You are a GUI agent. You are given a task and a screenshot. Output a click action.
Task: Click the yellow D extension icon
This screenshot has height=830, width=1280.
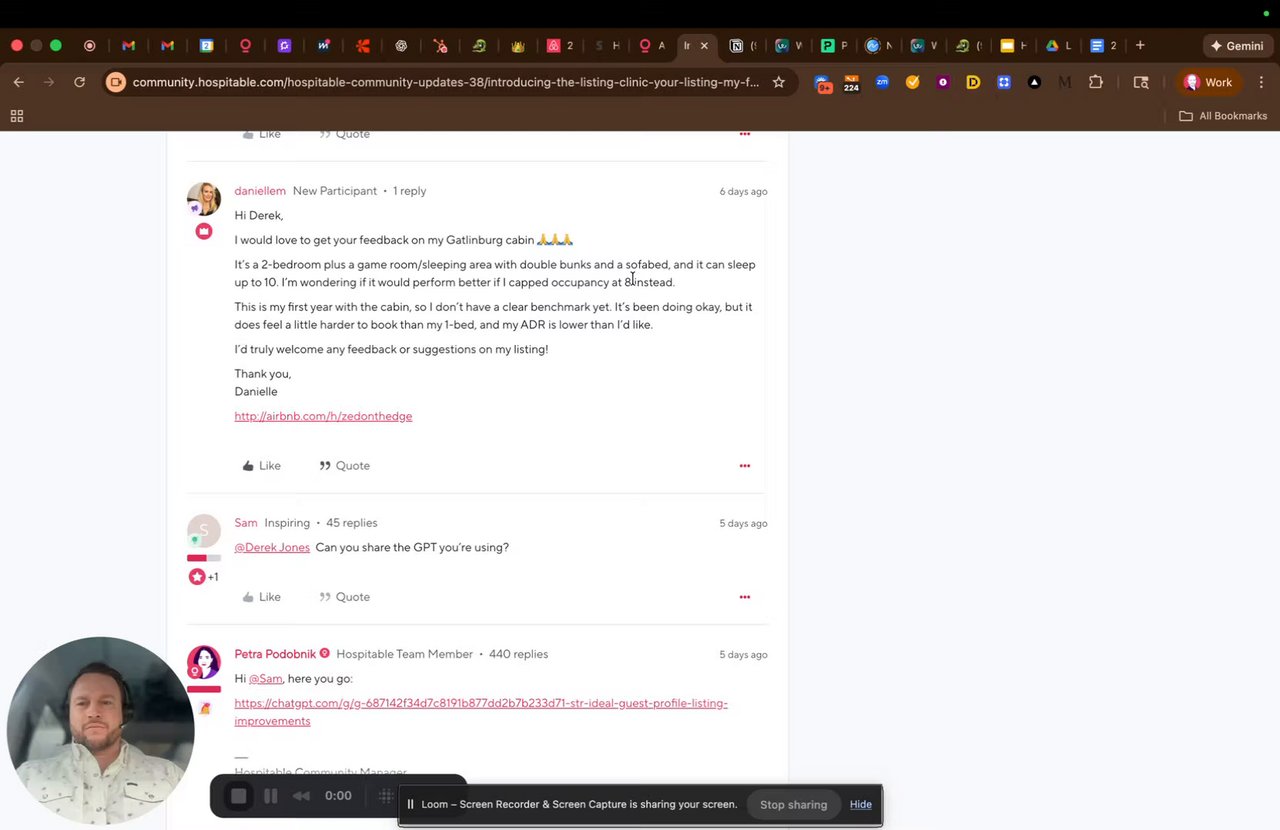(973, 82)
